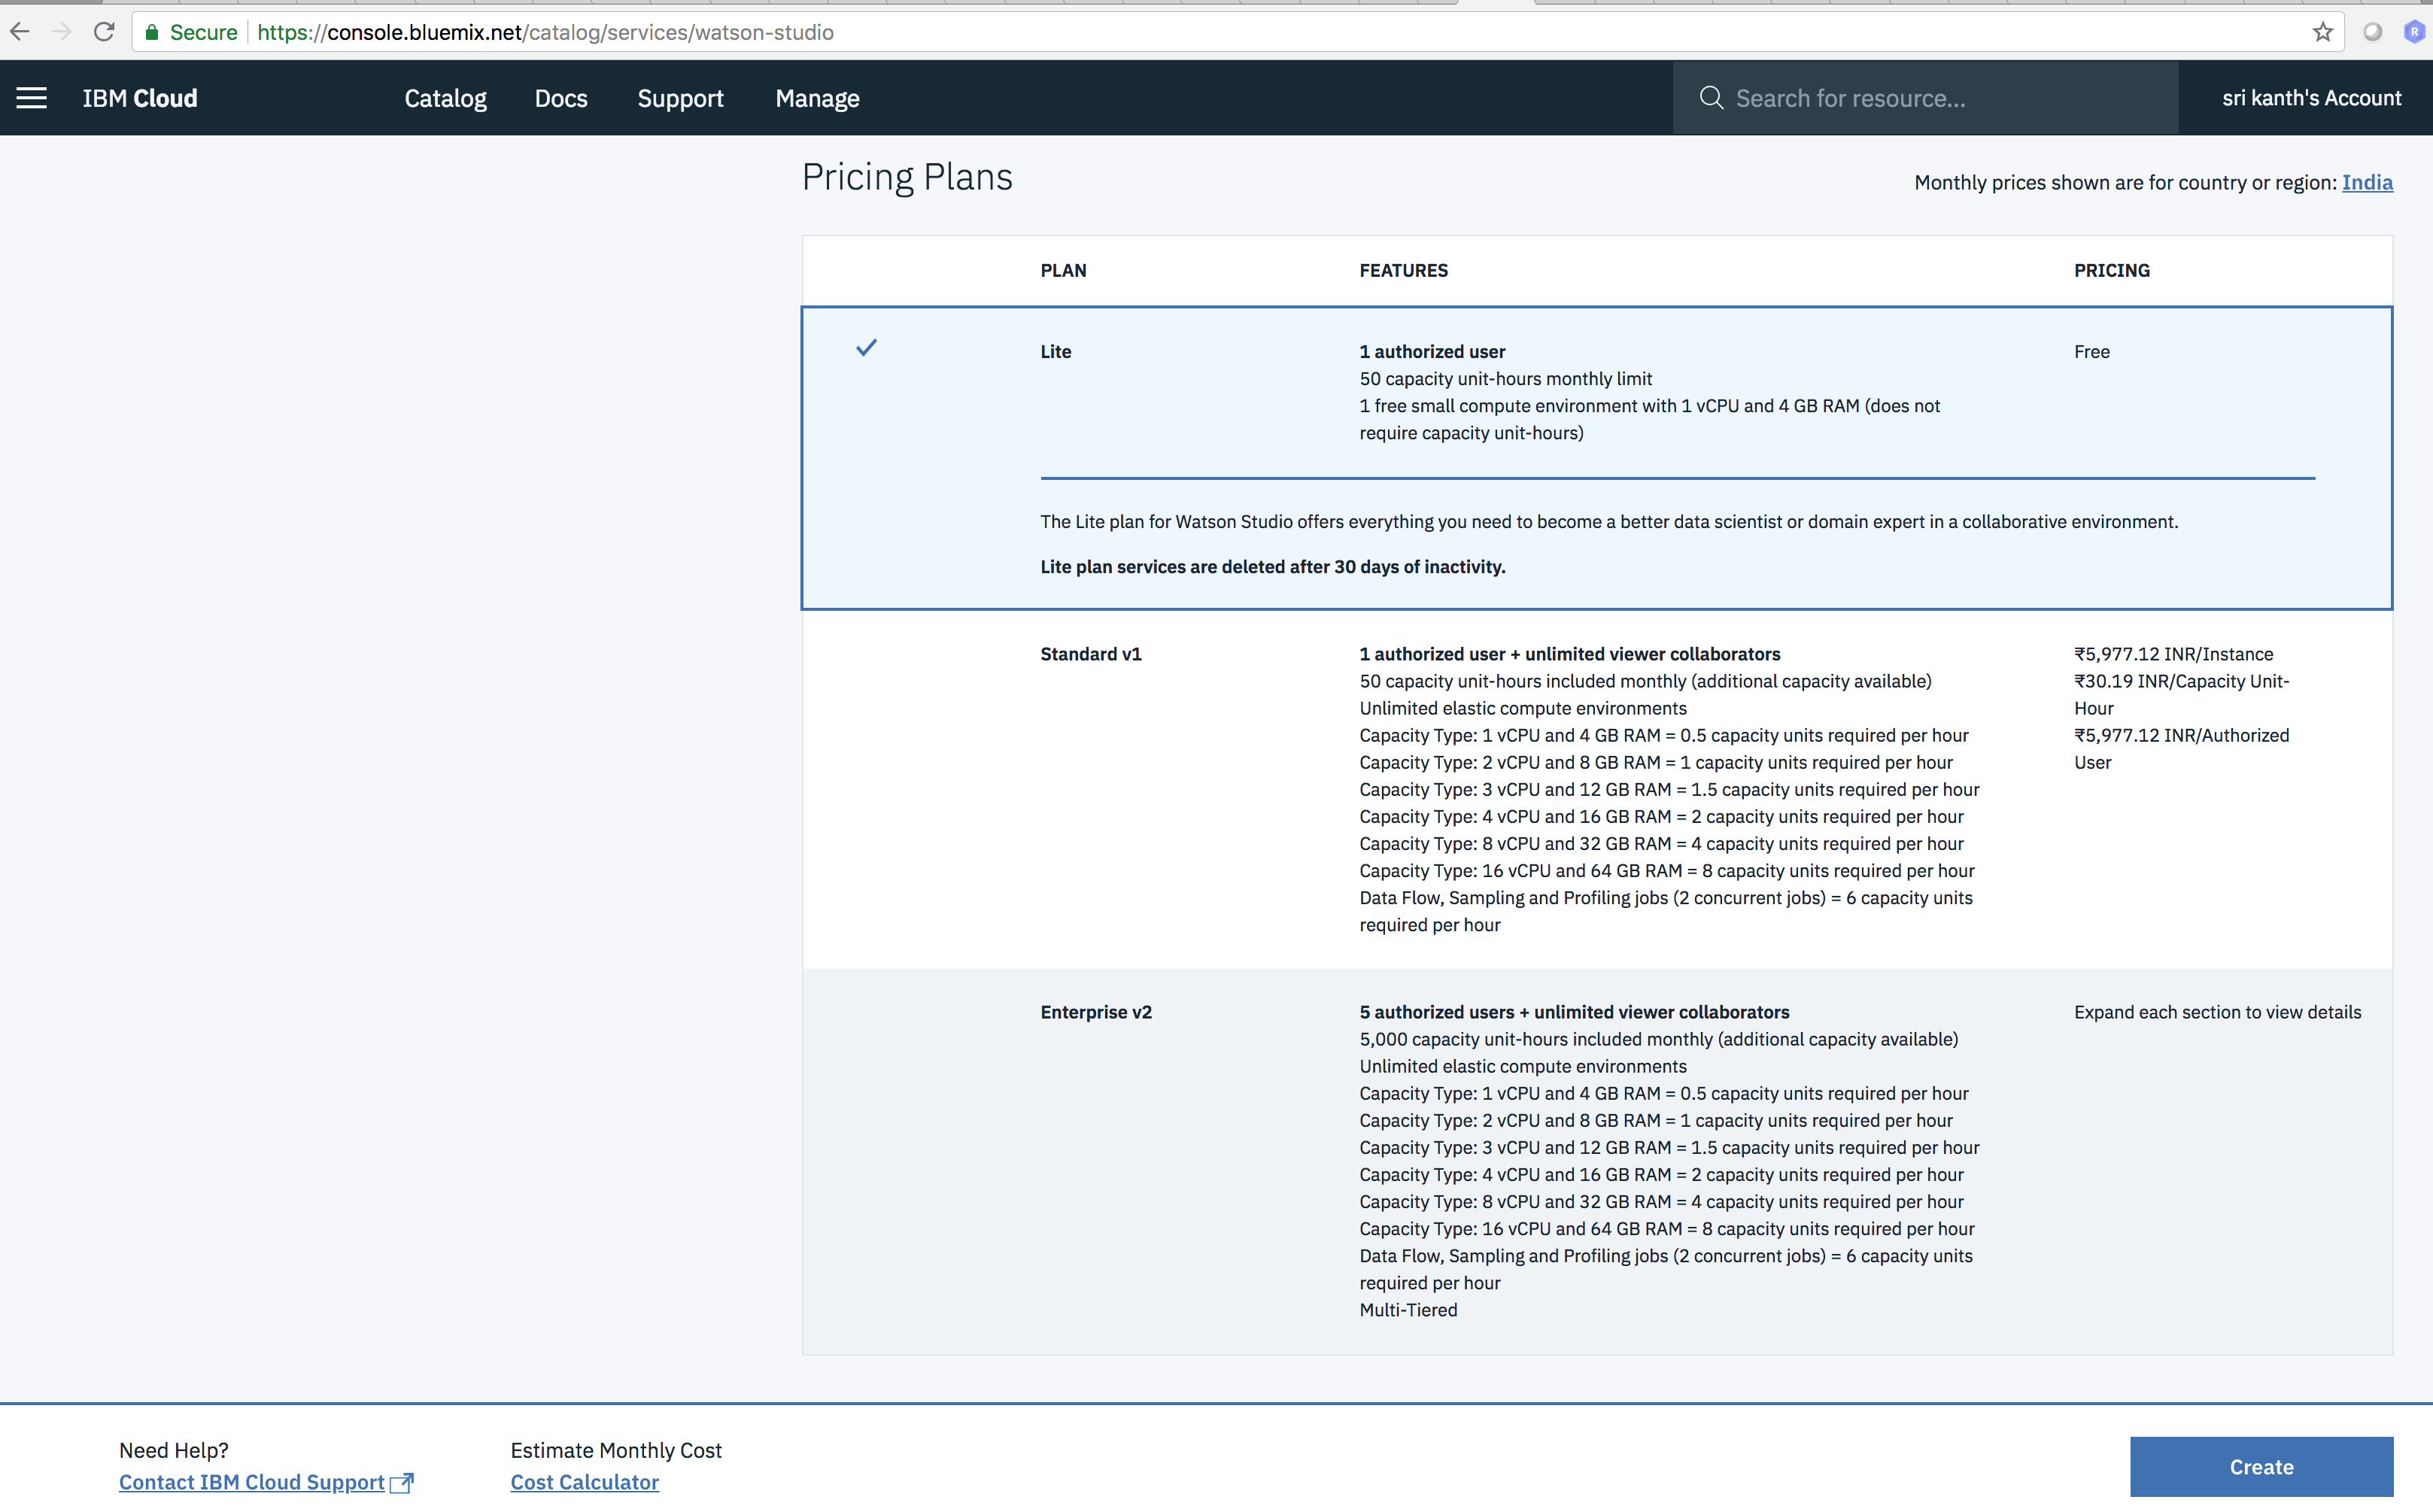Screen dimensions: 2433x1512
Task: Click '₹5,977.12 INR/Instance' price text
Action: pos(2173,654)
